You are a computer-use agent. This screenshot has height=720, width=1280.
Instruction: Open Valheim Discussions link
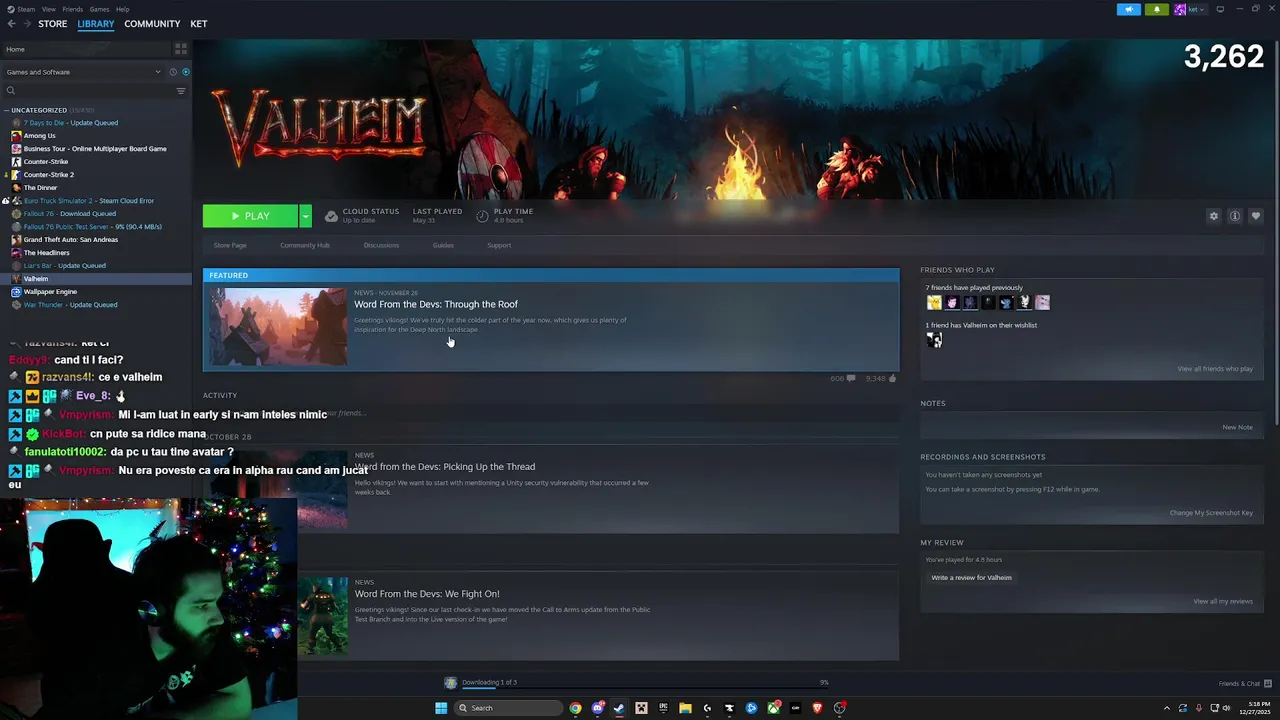(x=381, y=245)
